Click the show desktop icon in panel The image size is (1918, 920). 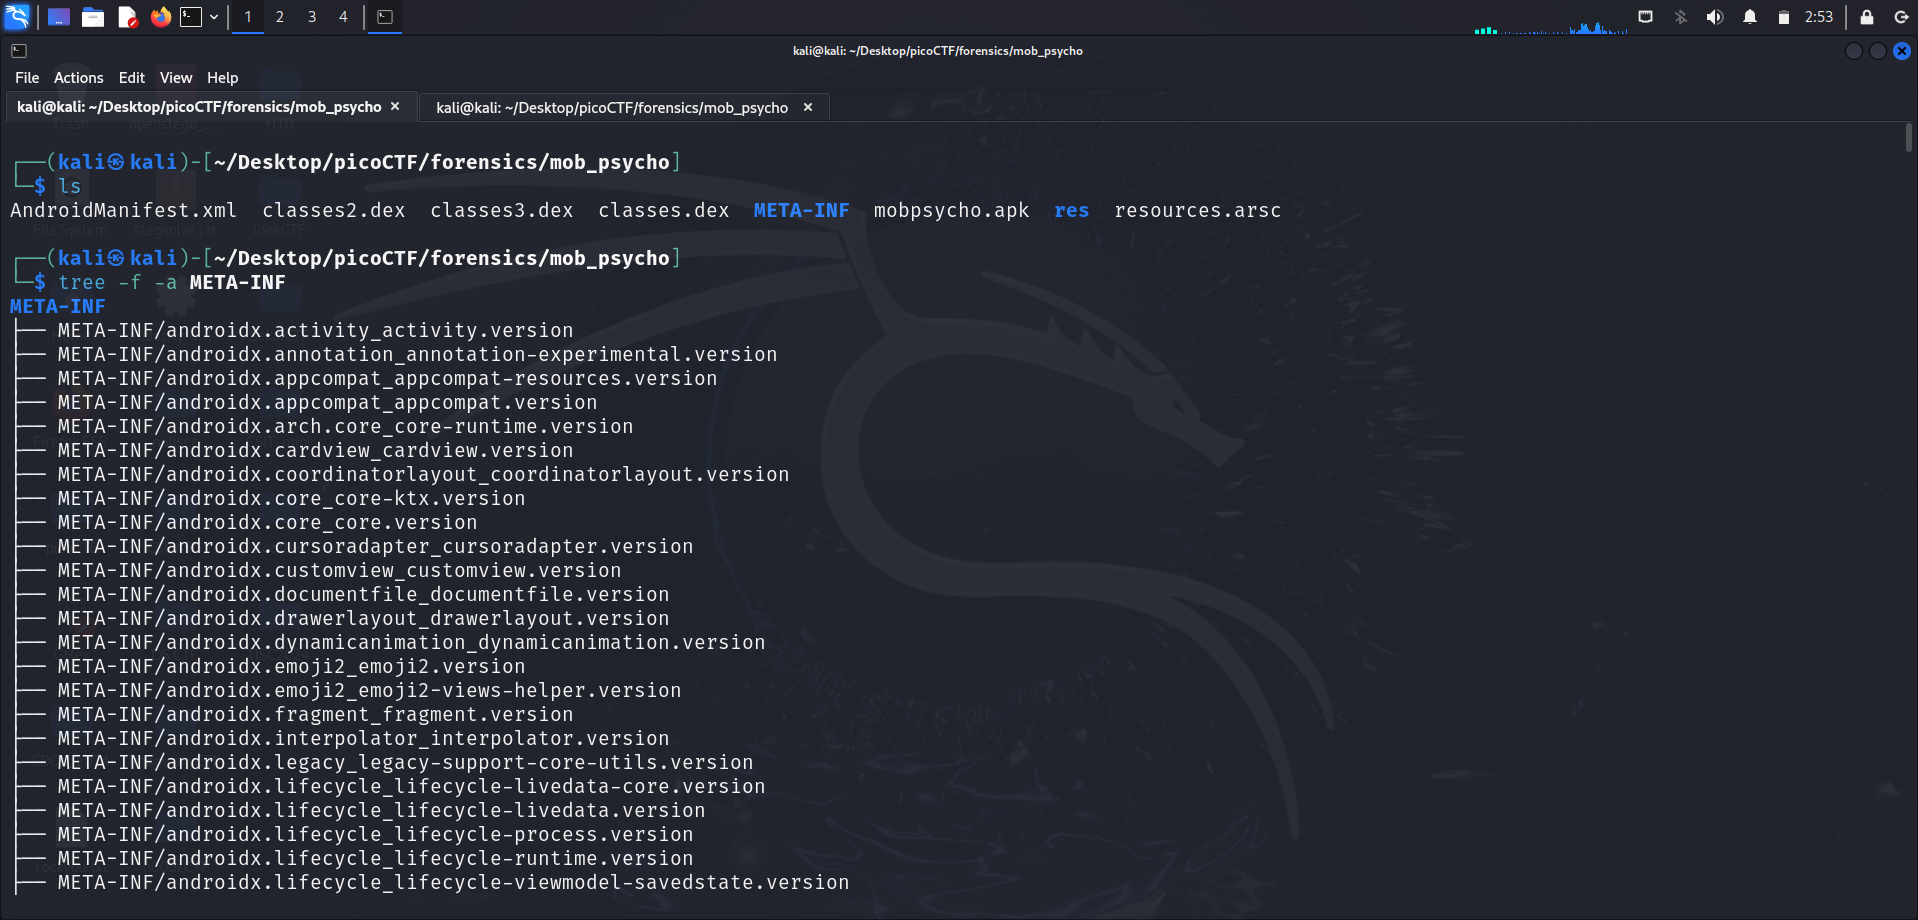click(59, 17)
